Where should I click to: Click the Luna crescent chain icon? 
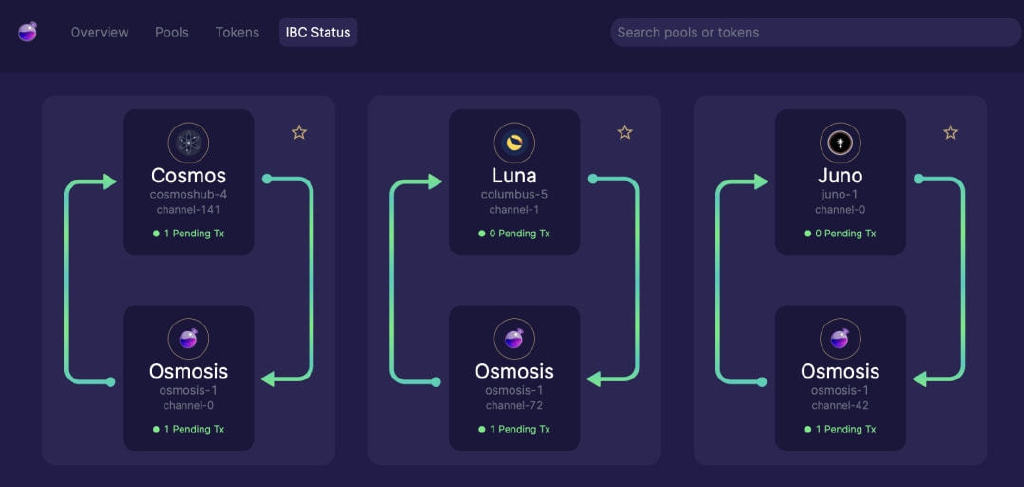coord(514,143)
